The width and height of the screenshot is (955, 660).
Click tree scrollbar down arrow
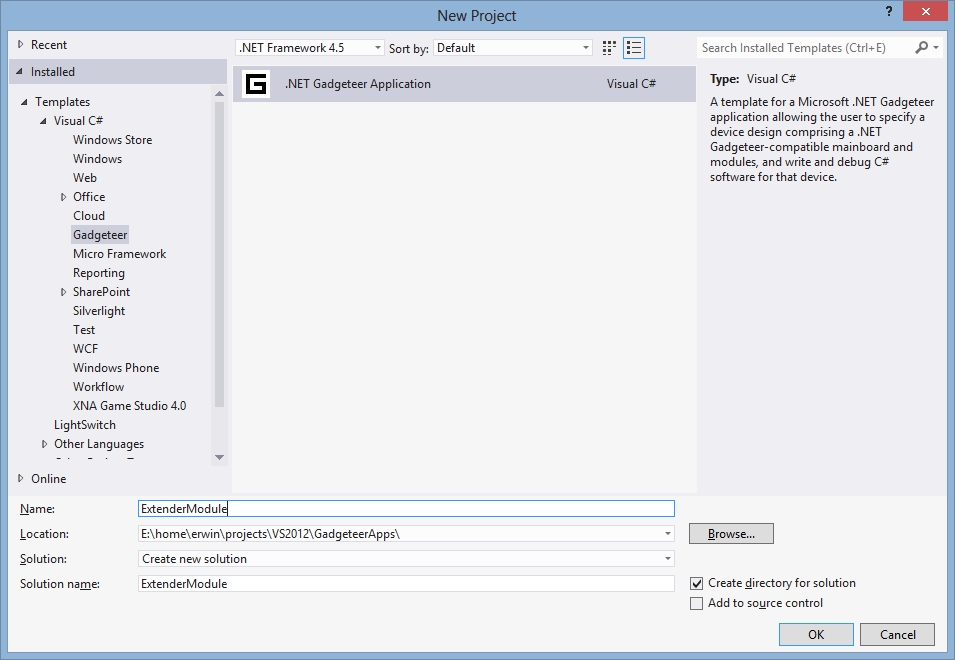click(219, 457)
